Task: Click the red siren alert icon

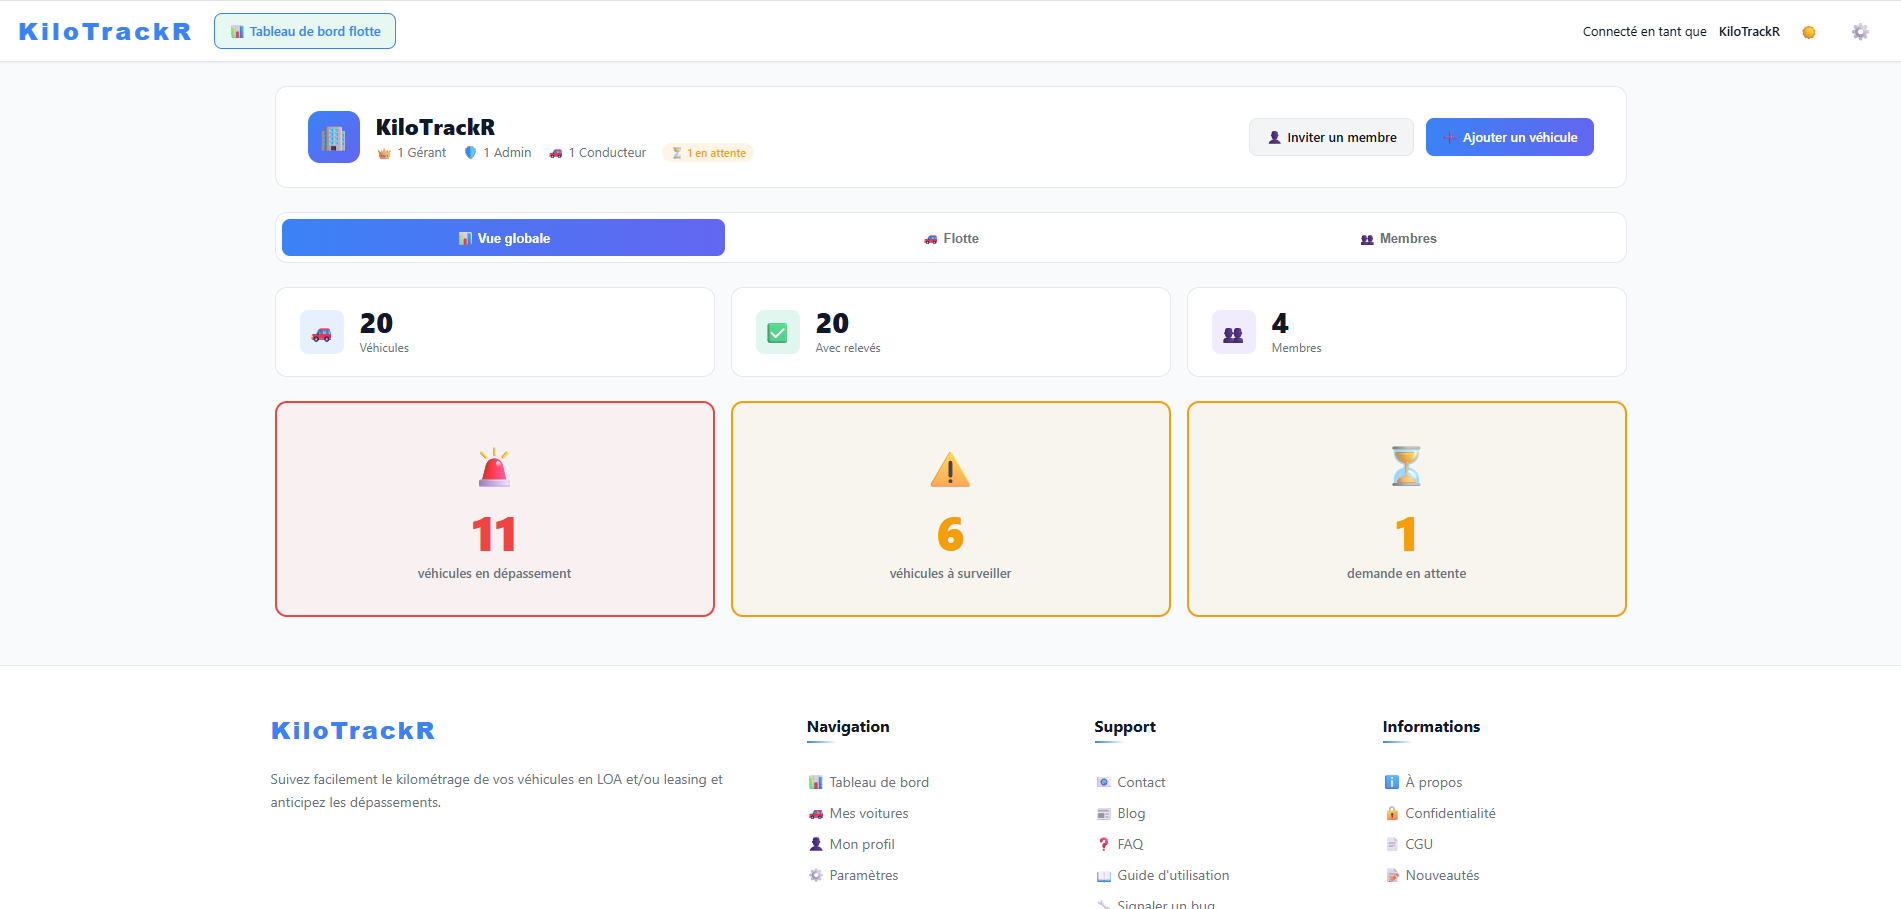Action: [494, 467]
